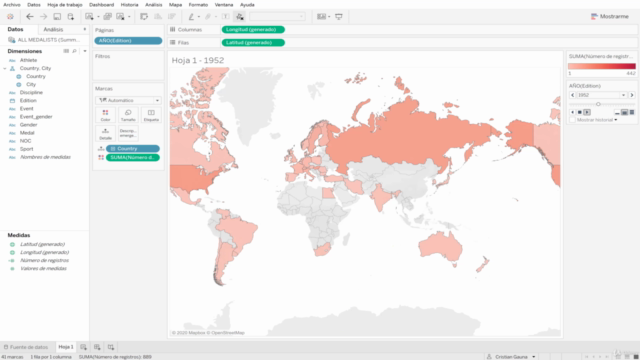Toggle the Mostrar historial checkbox
The image size is (640, 360).
click(x=573, y=120)
